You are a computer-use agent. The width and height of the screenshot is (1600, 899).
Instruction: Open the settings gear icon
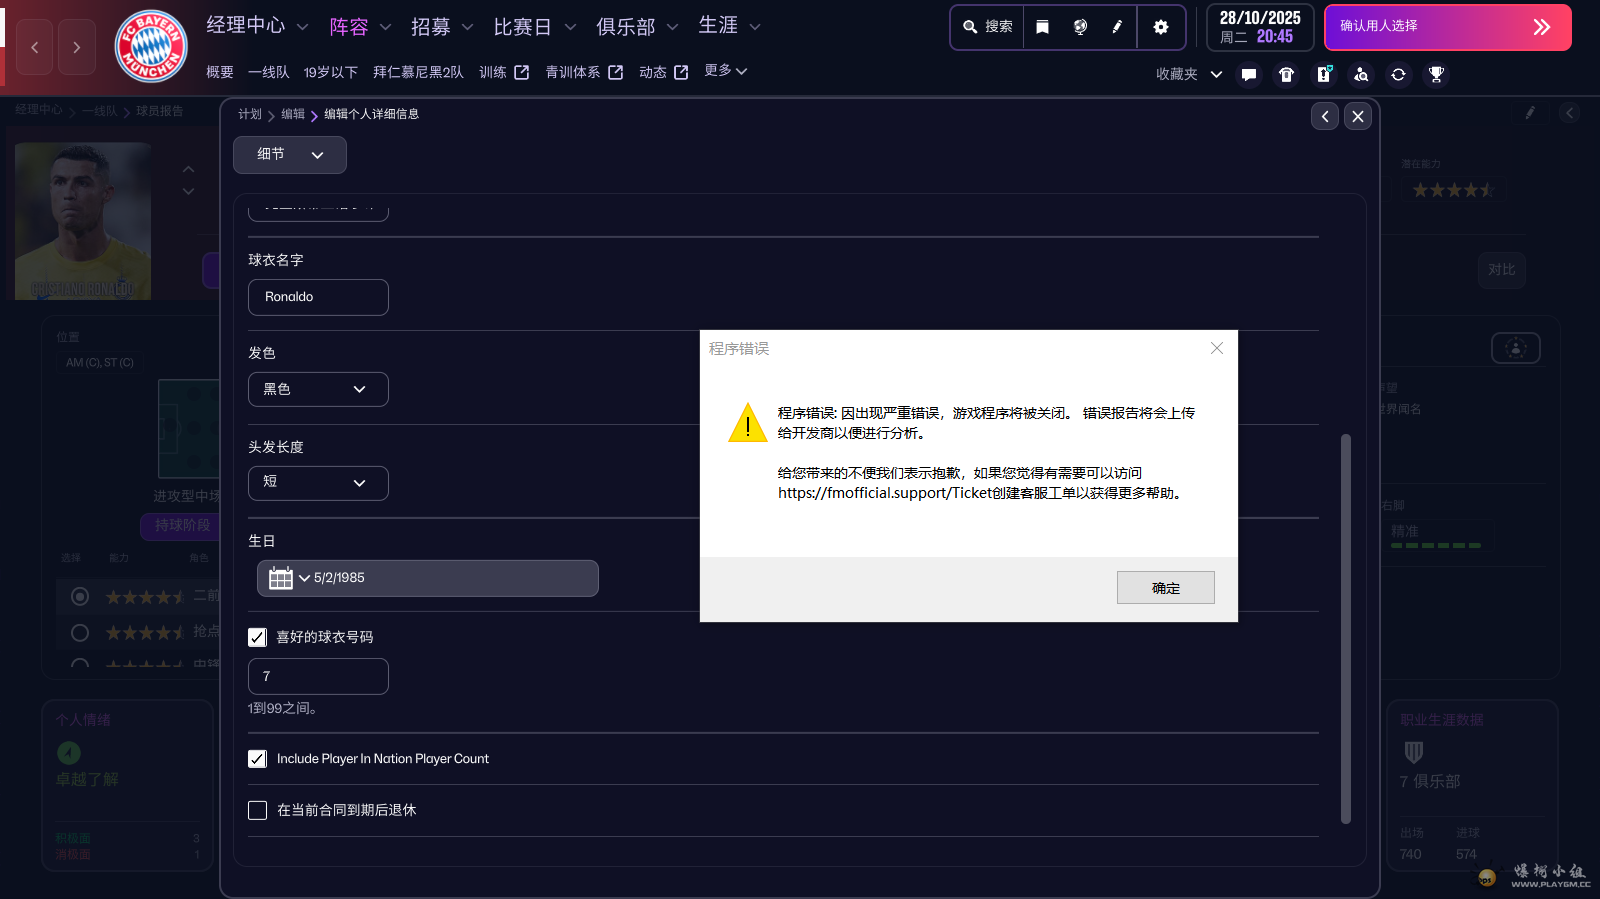click(x=1160, y=27)
